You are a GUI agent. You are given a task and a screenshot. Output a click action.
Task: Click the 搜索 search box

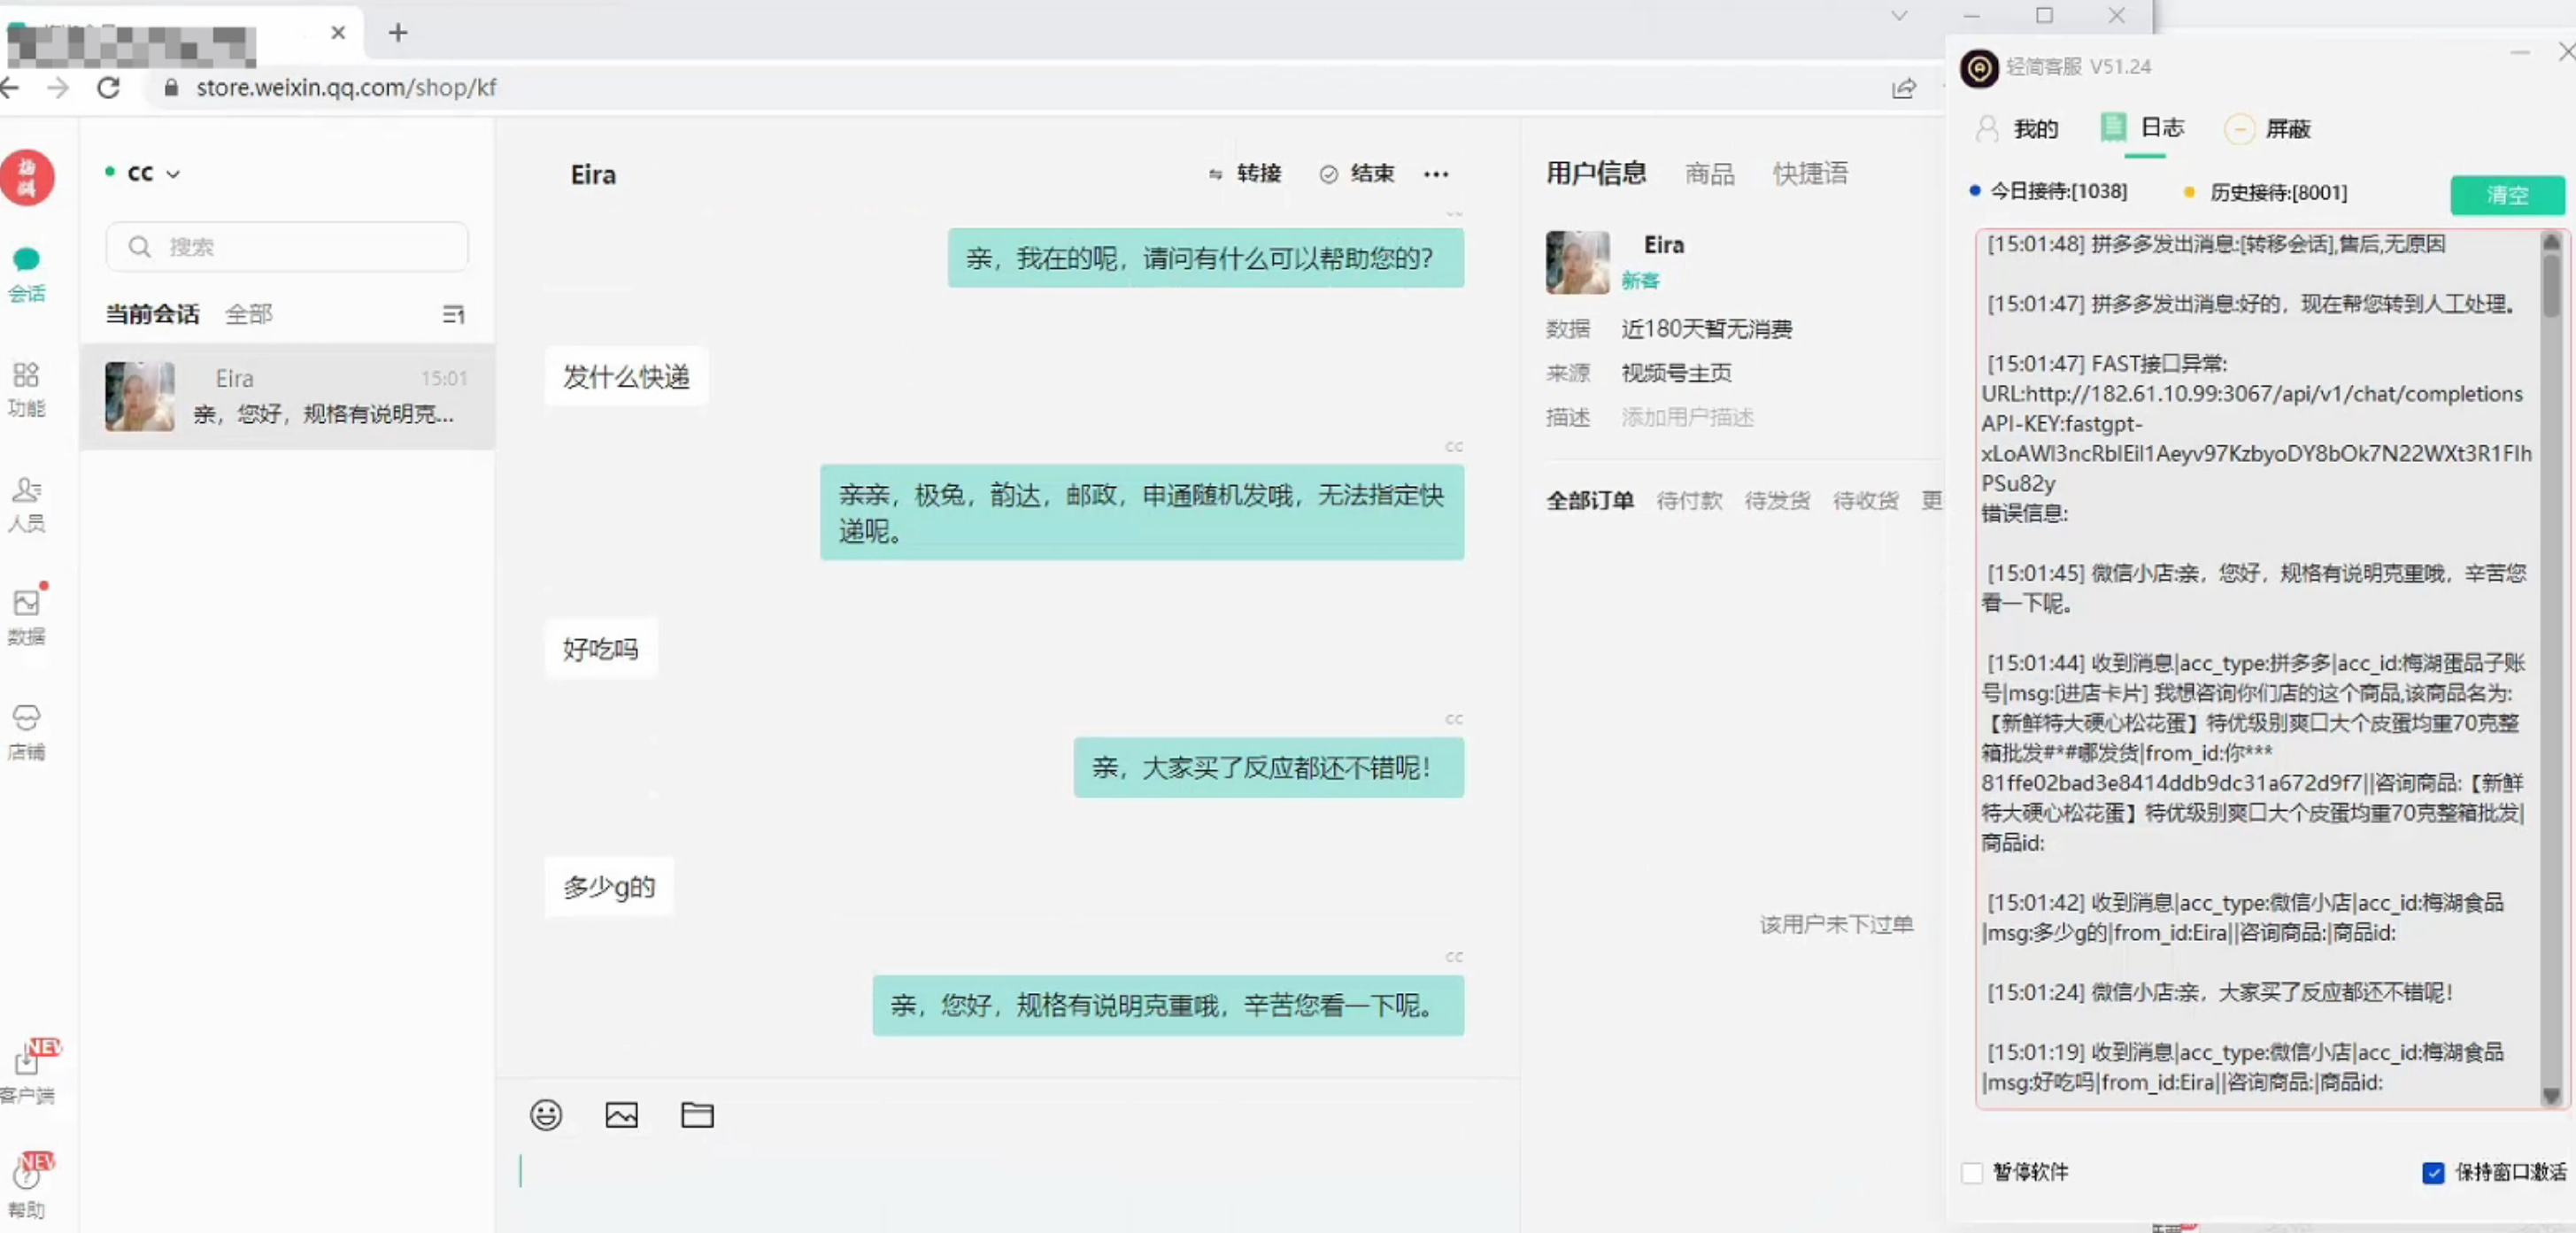tap(287, 247)
